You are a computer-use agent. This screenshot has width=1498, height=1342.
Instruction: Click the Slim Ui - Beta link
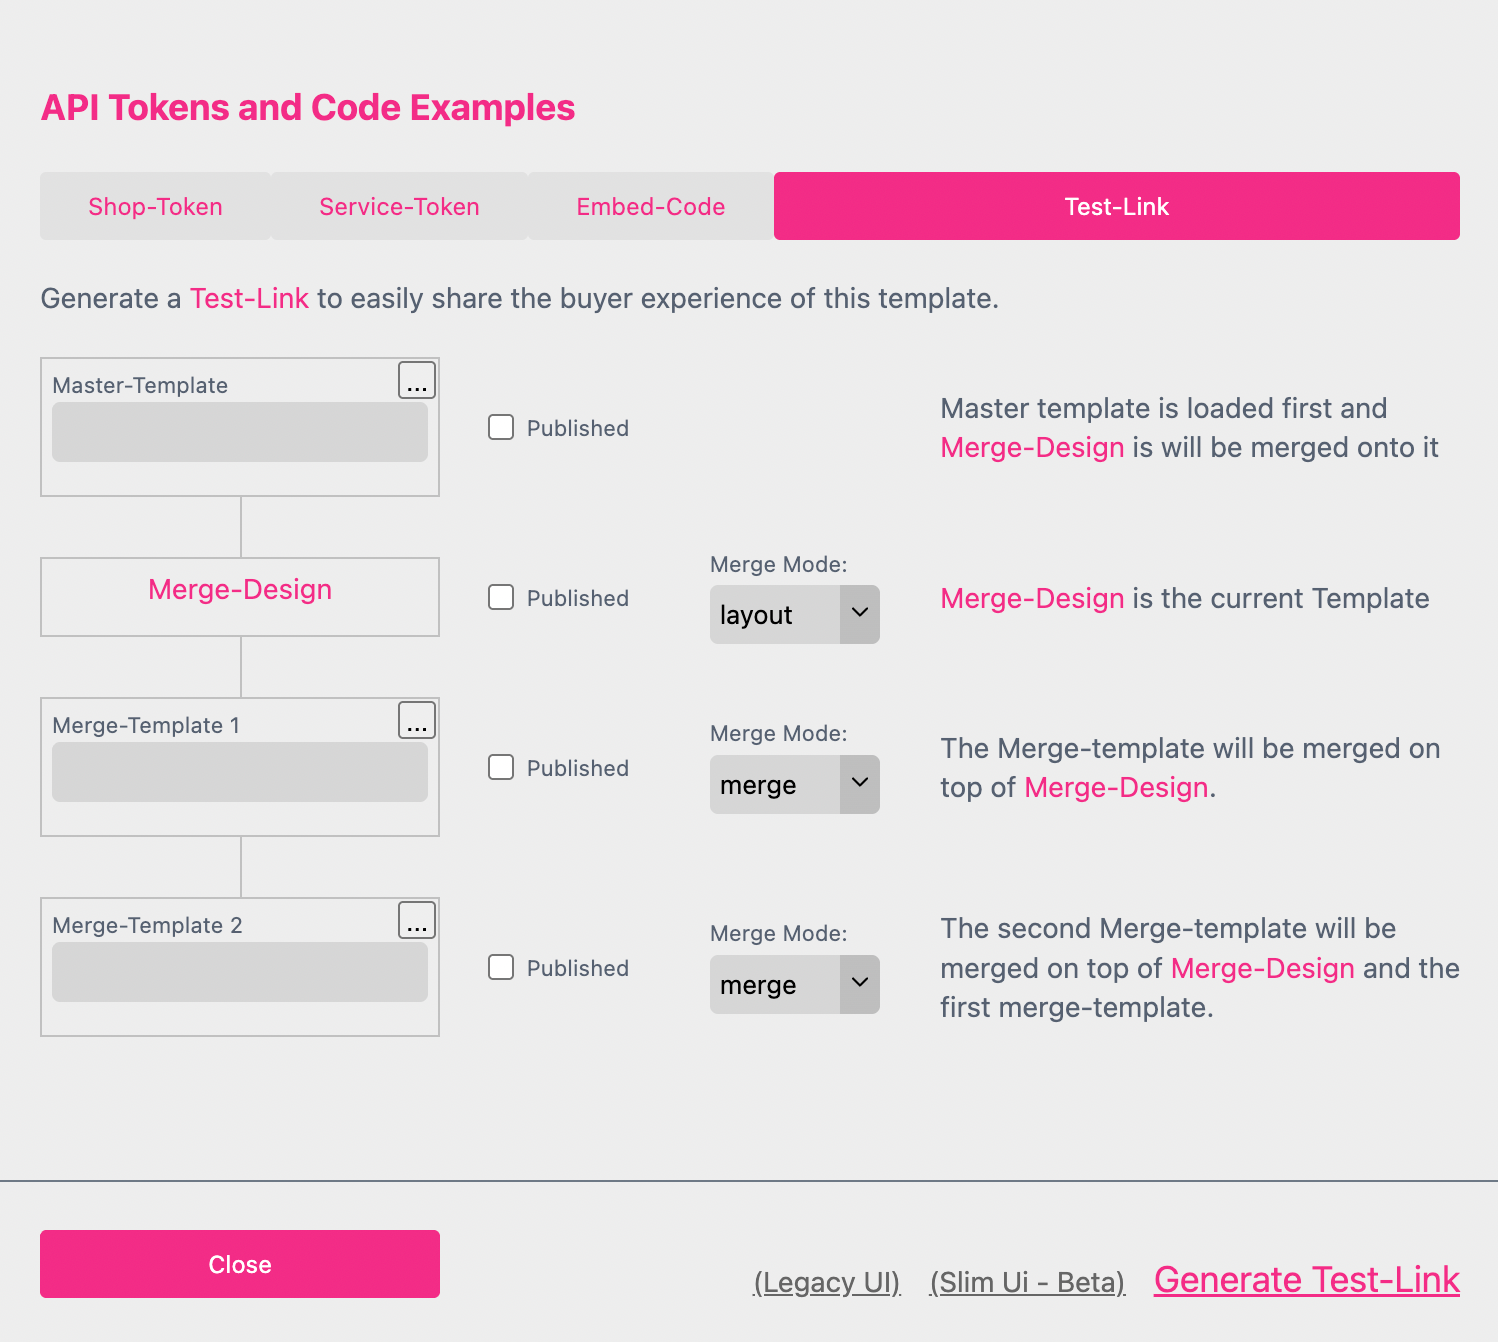[1027, 1282]
